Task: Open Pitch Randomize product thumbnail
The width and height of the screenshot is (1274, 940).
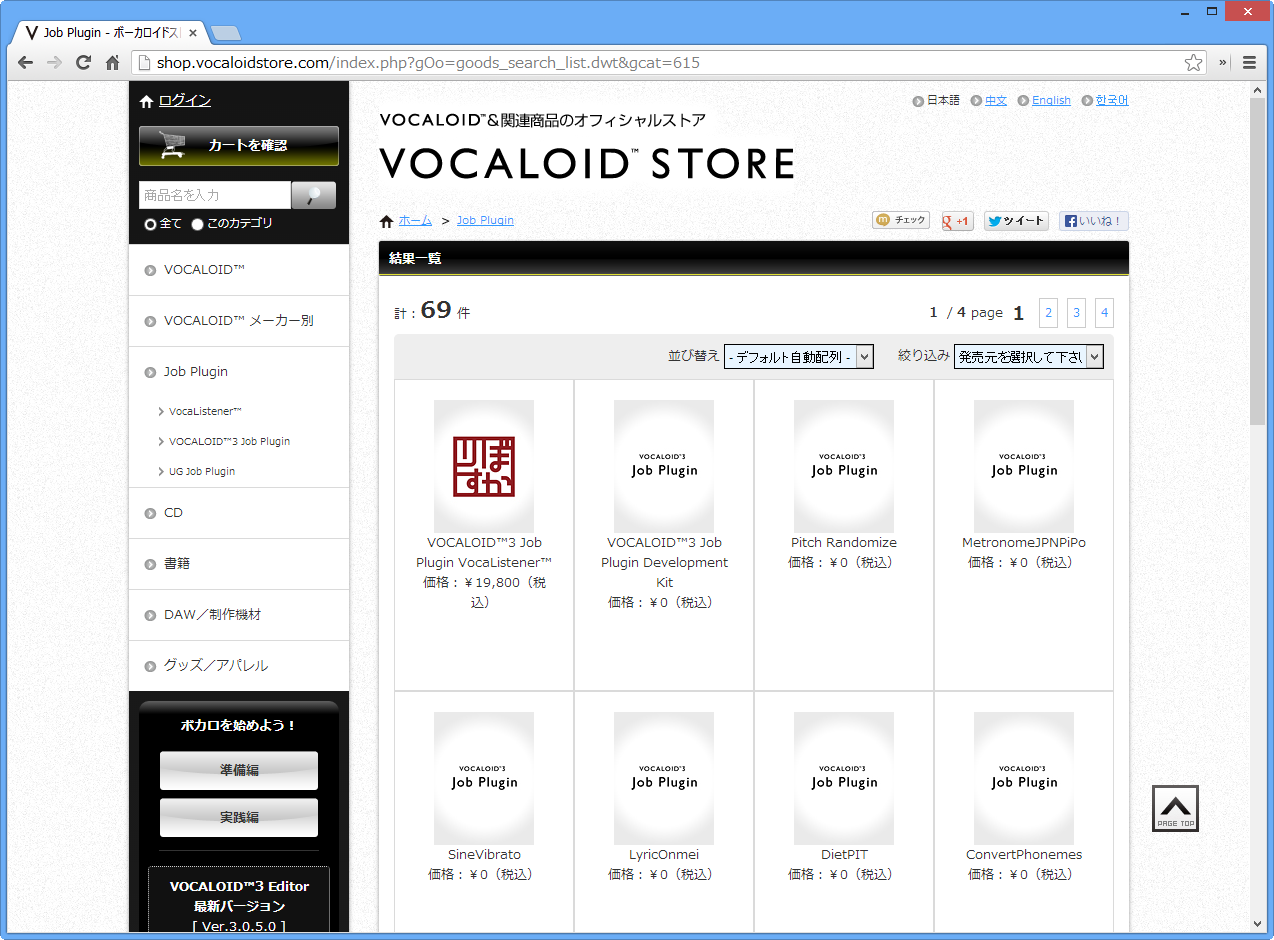Action: pos(844,466)
